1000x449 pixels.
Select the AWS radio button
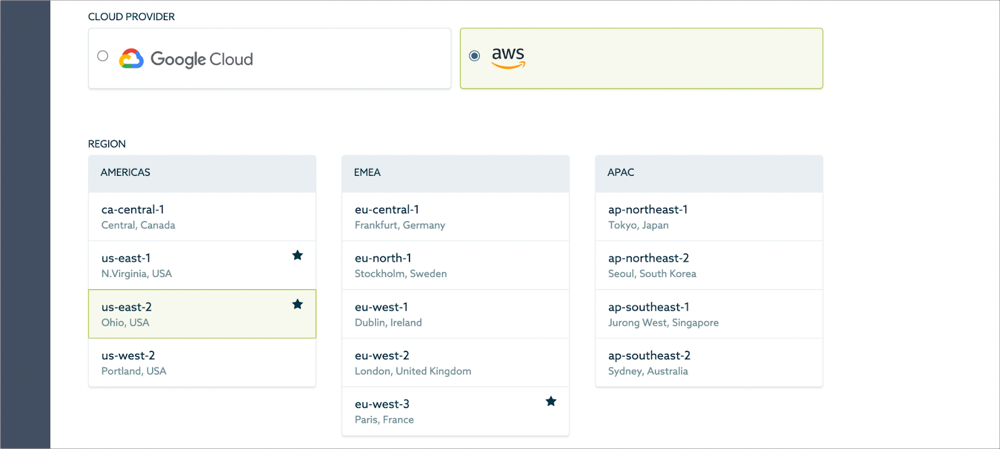pyautogui.click(x=475, y=56)
